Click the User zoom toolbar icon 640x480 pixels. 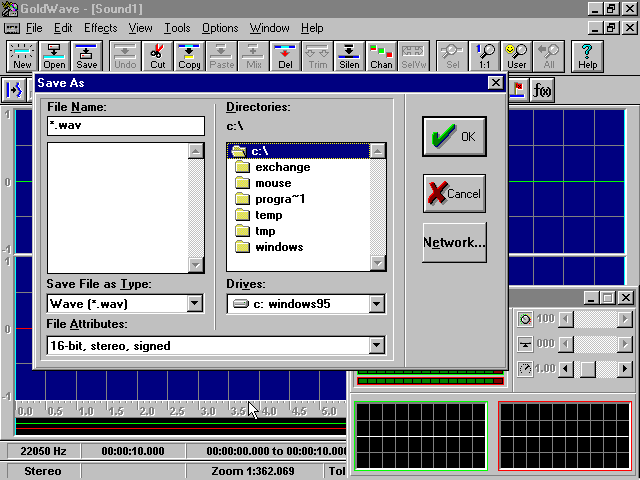click(x=516, y=56)
